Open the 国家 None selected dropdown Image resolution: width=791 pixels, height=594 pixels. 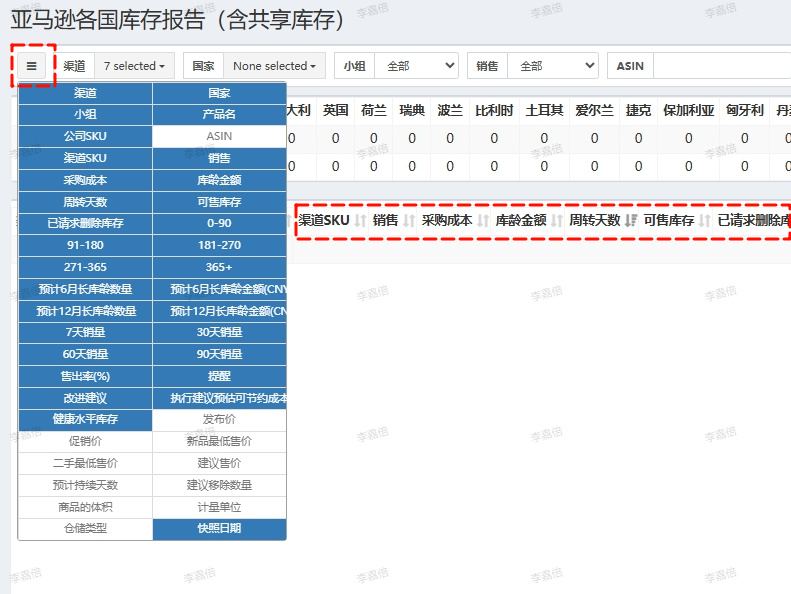click(x=274, y=66)
